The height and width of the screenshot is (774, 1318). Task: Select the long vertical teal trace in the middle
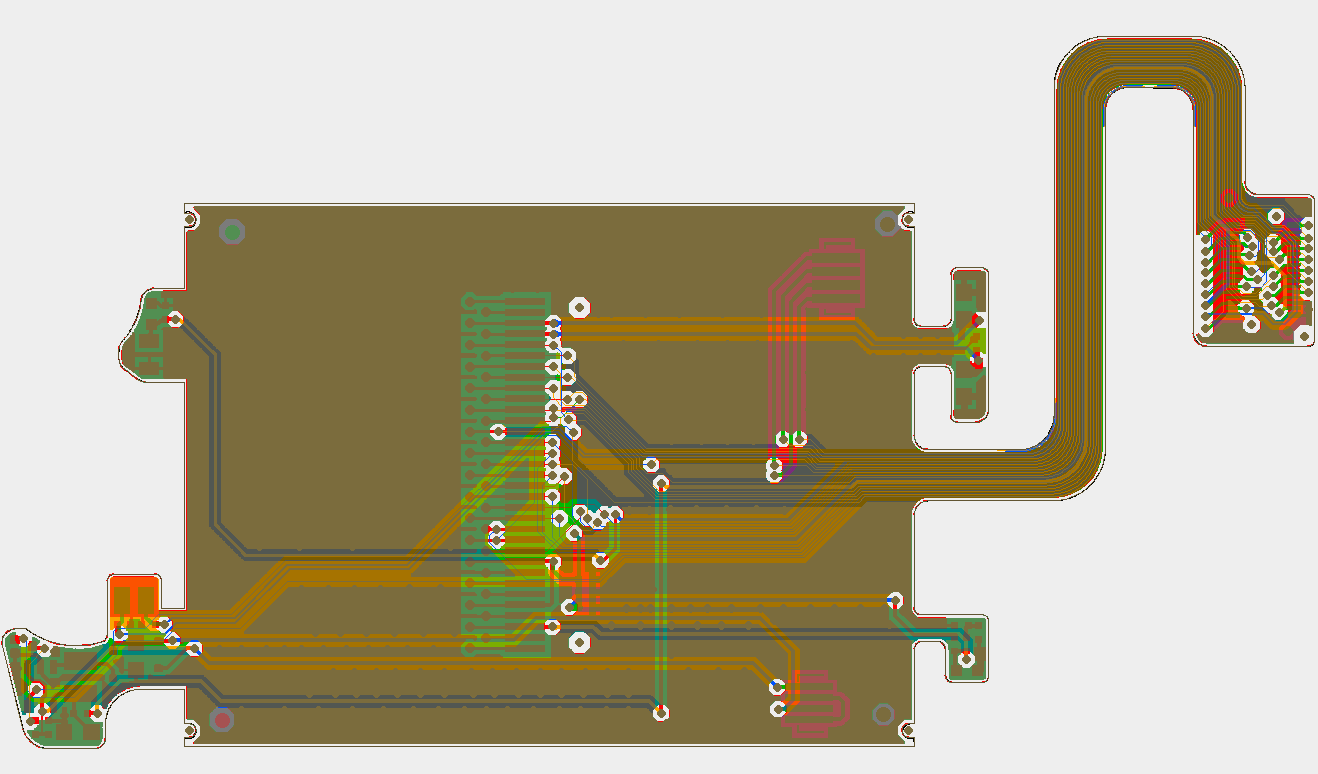(660, 580)
